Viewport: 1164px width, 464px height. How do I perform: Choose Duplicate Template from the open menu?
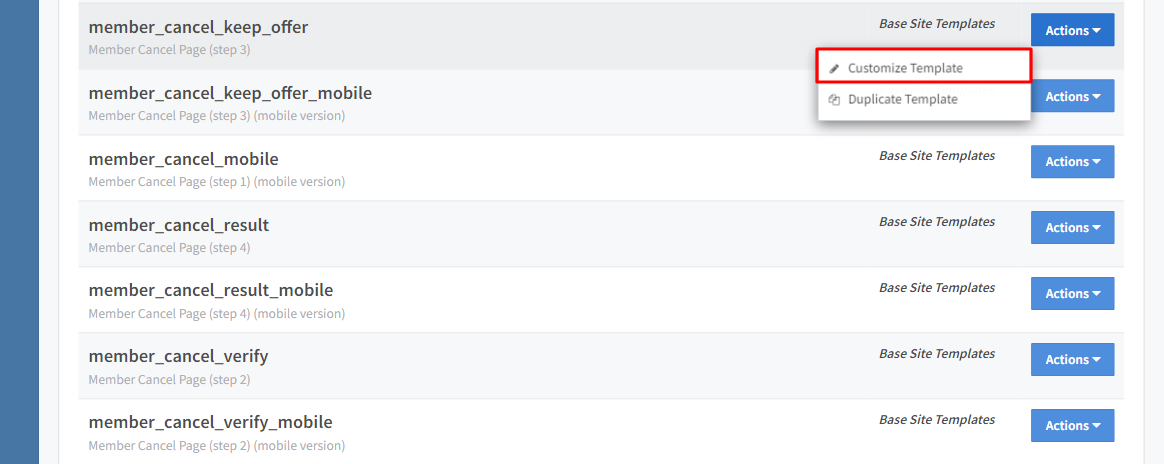click(902, 100)
